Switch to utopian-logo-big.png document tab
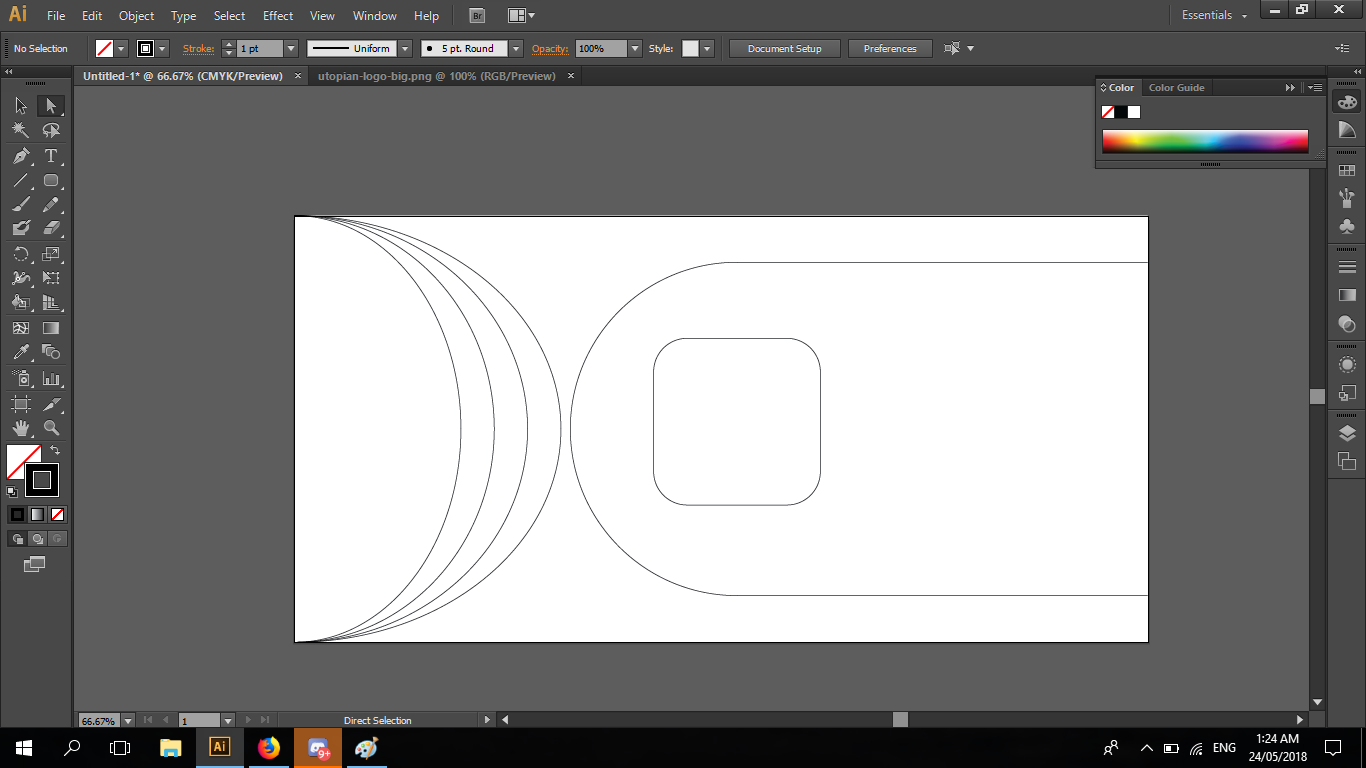Viewport: 1366px width, 768px height. (436, 76)
